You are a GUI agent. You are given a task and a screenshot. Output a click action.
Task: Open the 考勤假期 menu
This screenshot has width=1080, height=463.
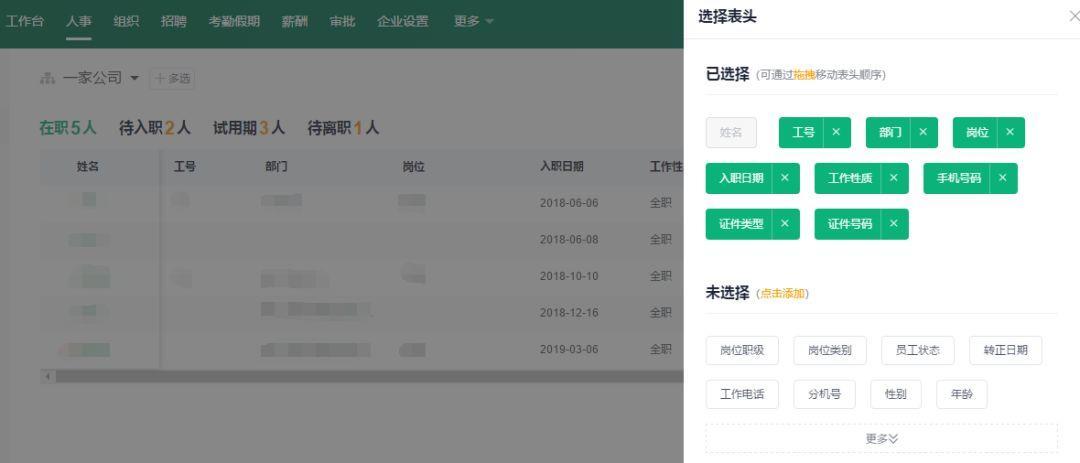[234, 23]
